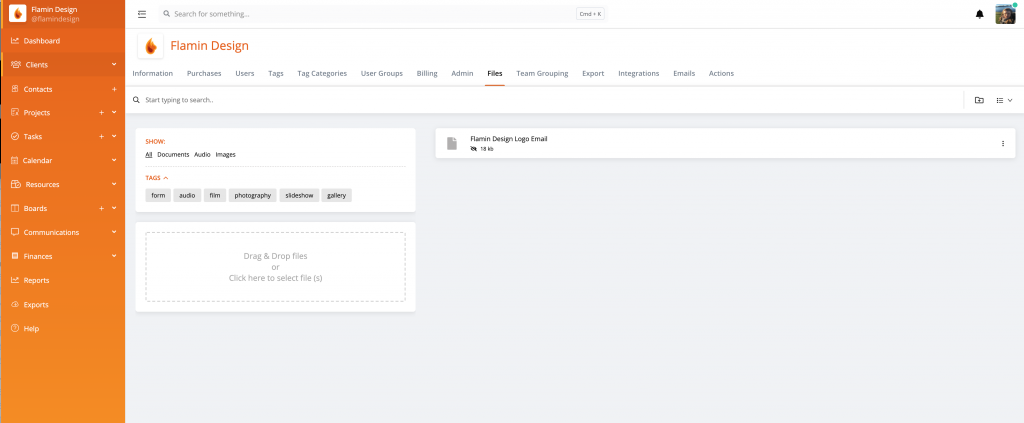Screen dimensions: 1024x423
Task: Click the plus icon next to Contacts
Action: (114, 89)
